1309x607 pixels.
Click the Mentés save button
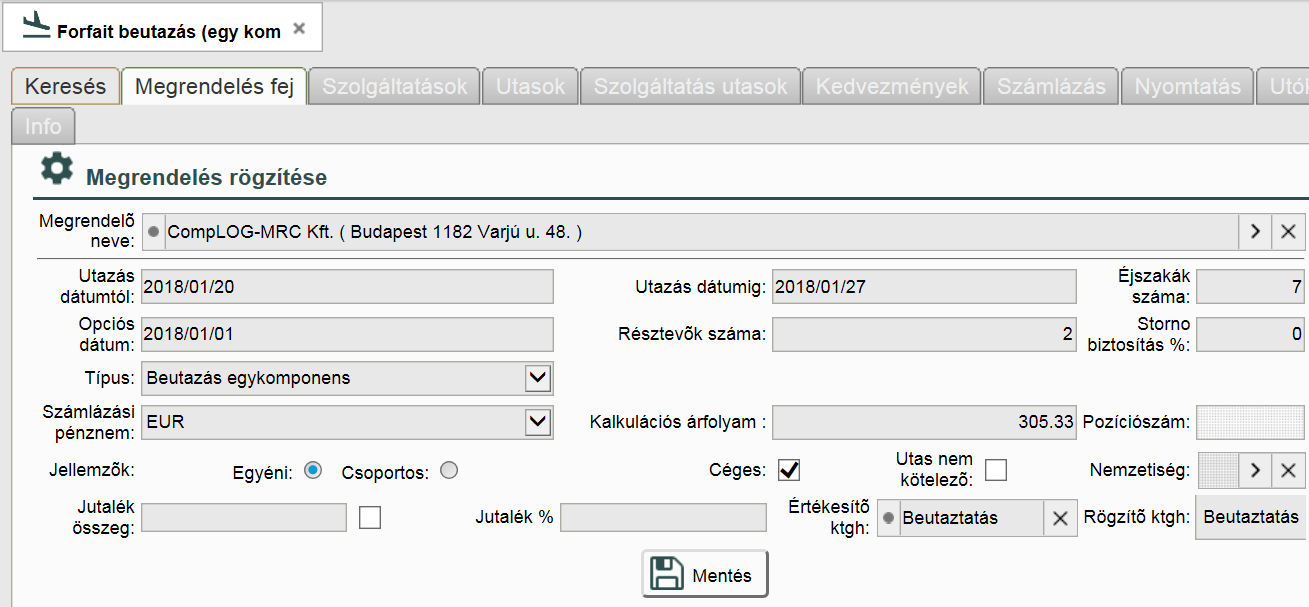704,574
